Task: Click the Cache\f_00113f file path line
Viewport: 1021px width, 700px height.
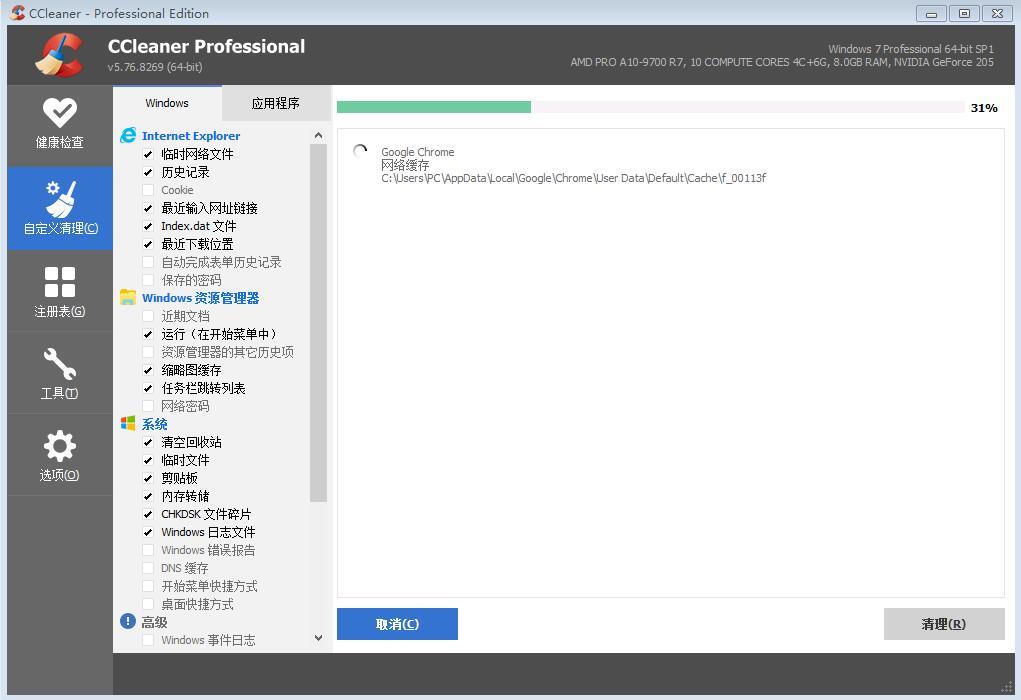Action: pos(574,178)
